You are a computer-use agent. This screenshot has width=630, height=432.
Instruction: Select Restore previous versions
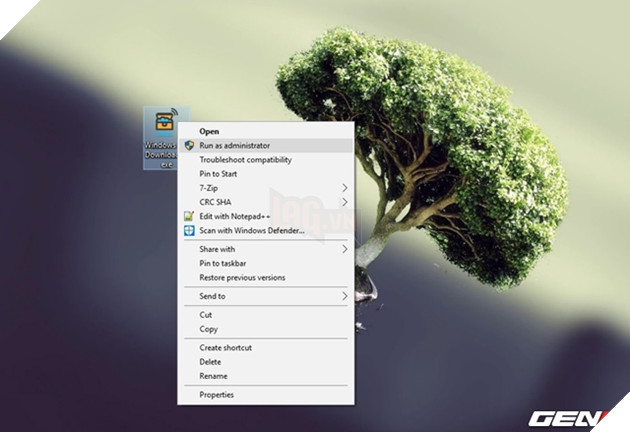(266, 277)
